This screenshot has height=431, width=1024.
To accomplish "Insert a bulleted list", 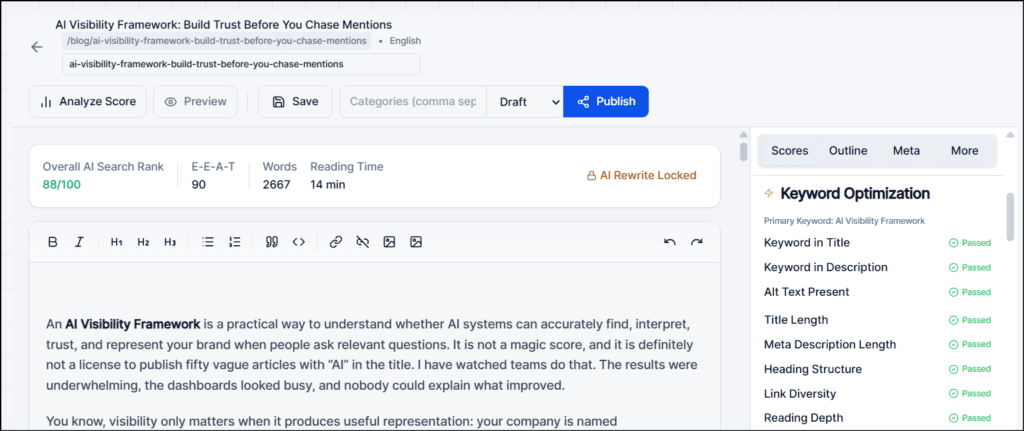I will [208, 242].
